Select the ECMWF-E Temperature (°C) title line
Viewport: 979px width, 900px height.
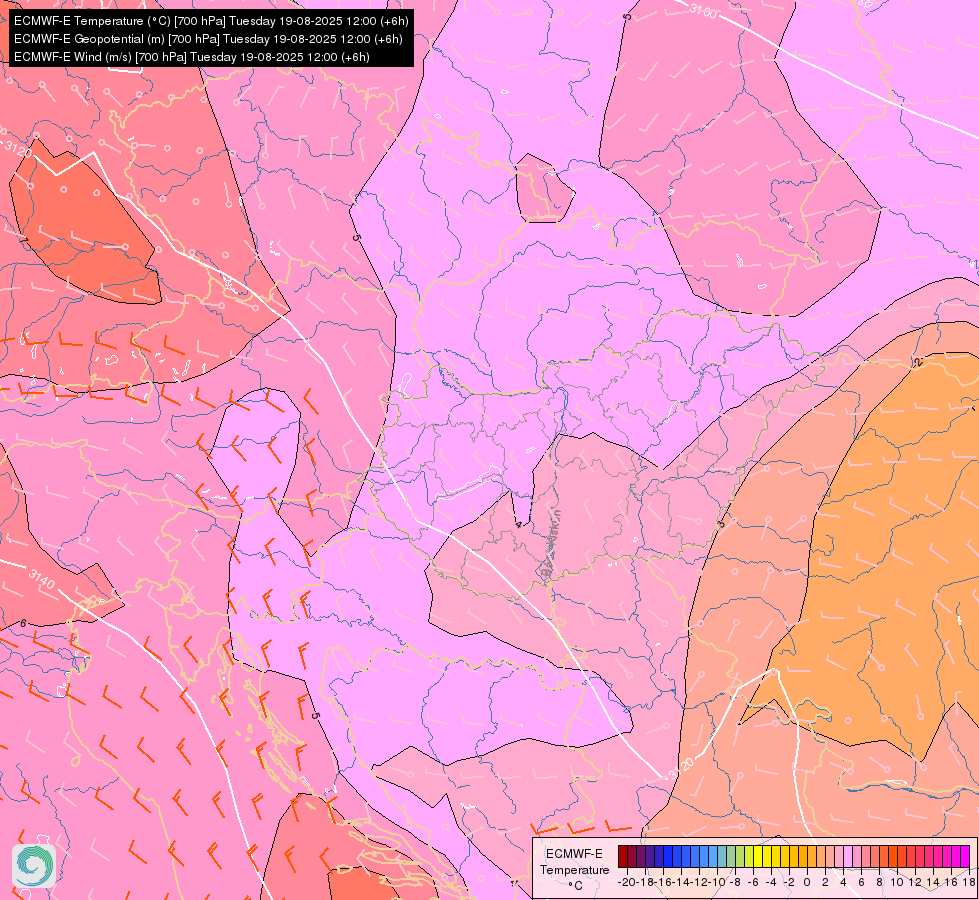point(211,21)
